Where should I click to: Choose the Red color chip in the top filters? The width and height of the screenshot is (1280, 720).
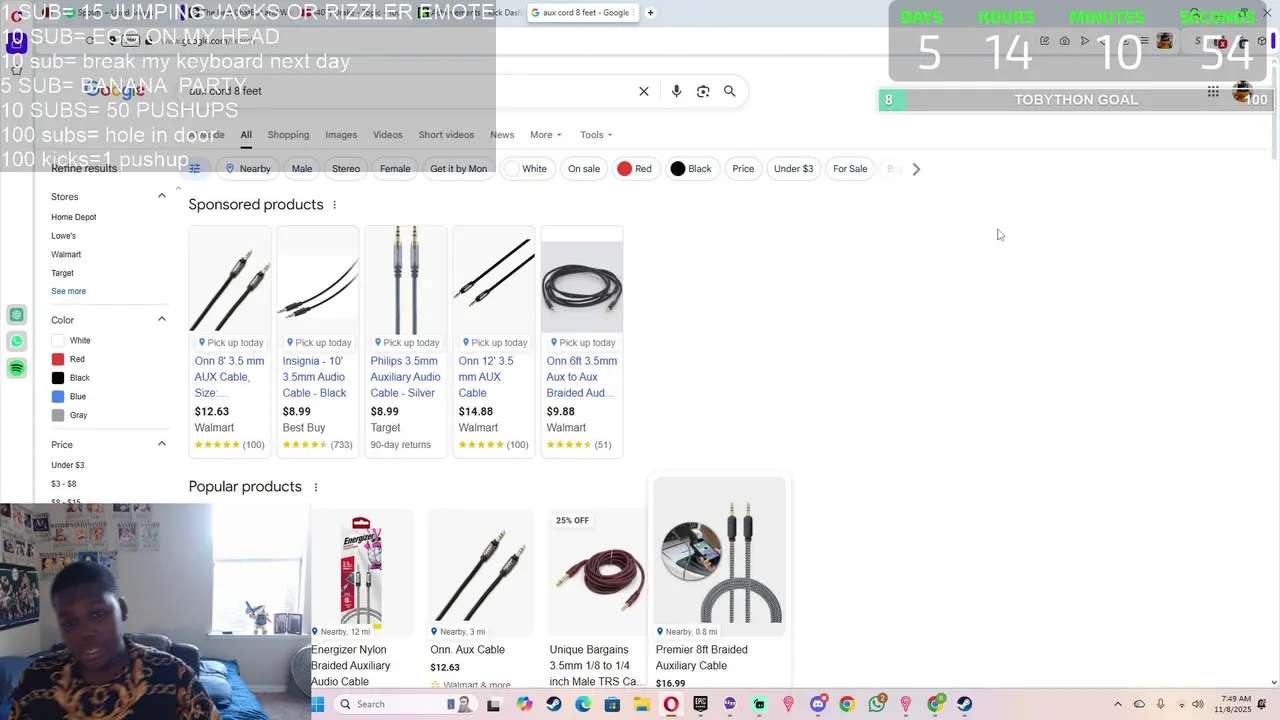(635, 169)
